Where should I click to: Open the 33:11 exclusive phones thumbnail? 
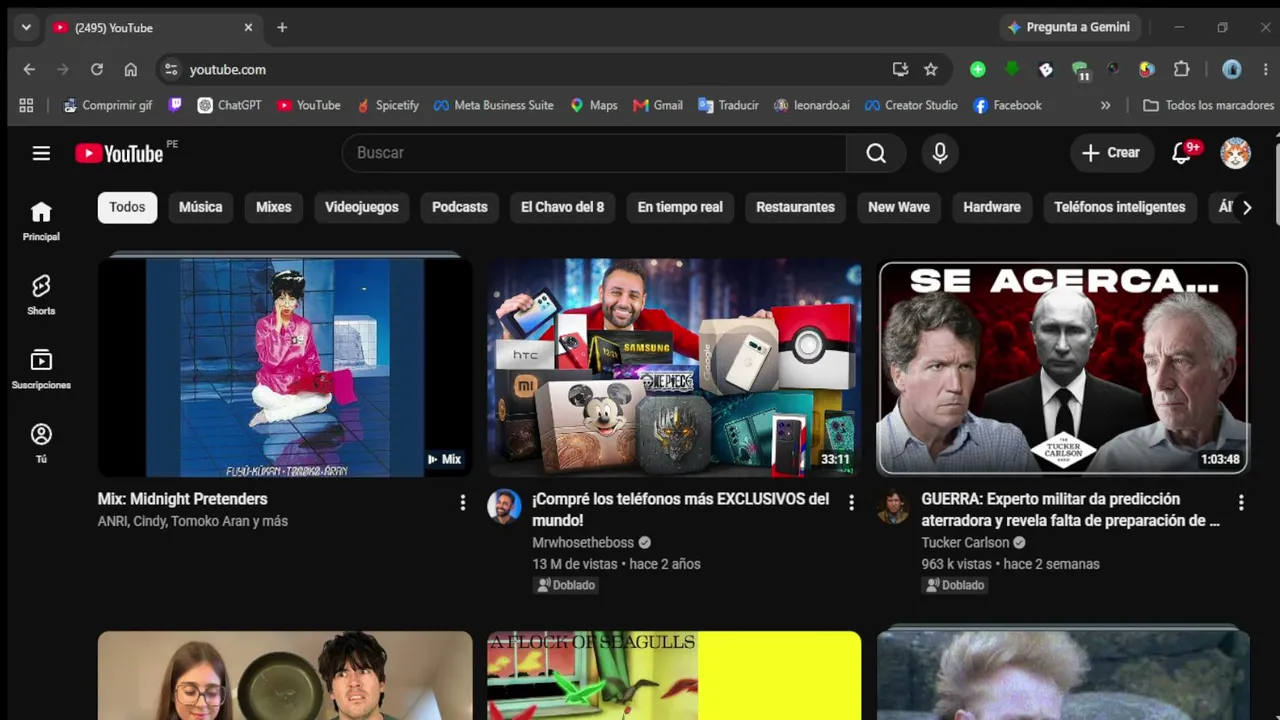point(674,367)
